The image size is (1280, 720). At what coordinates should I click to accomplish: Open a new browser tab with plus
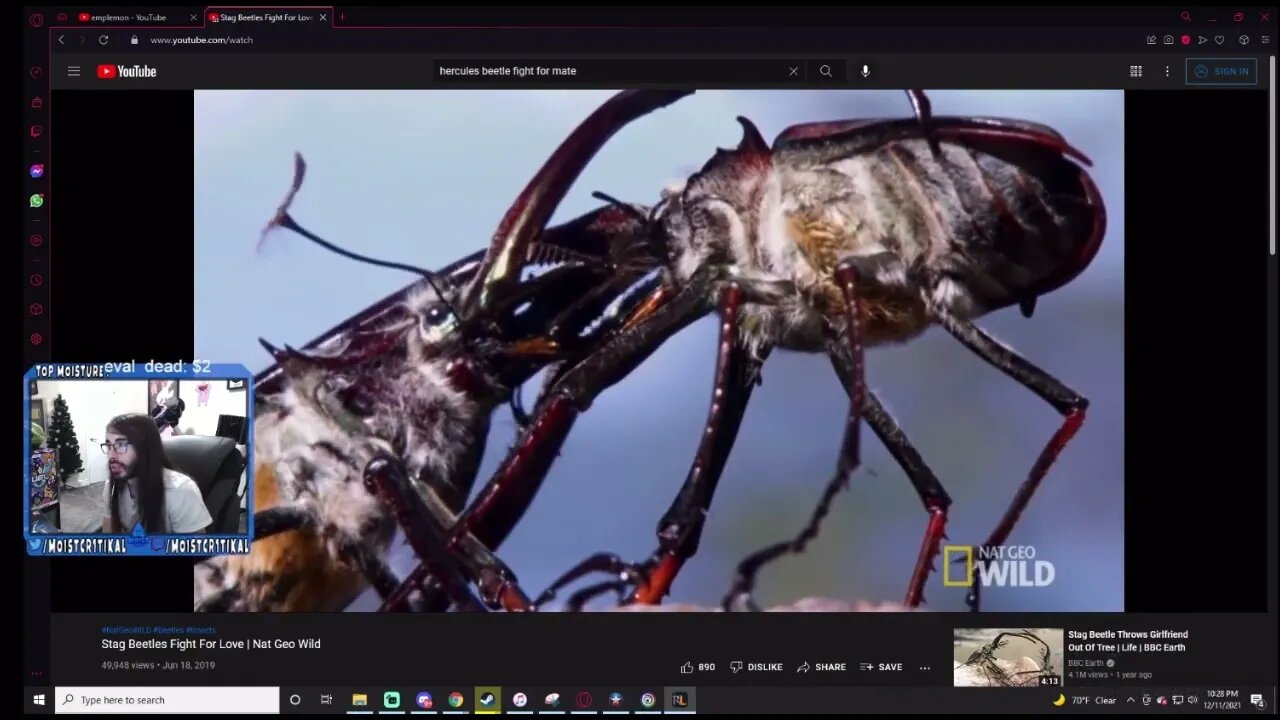point(342,17)
